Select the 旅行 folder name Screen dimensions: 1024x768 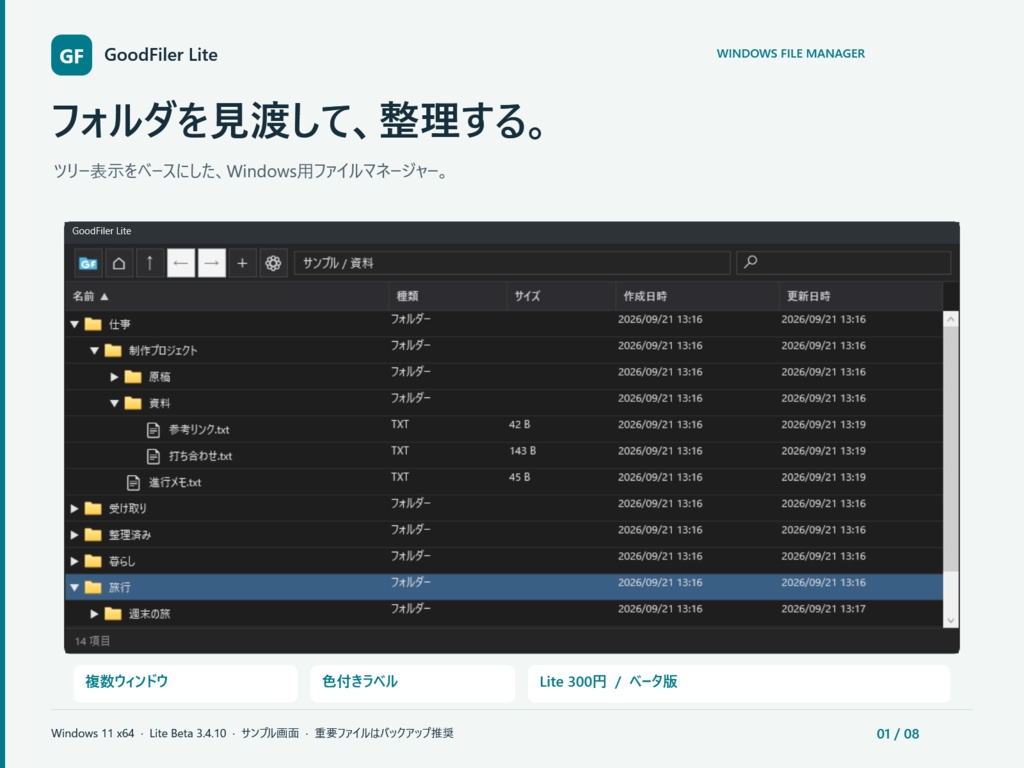(120, 588)
